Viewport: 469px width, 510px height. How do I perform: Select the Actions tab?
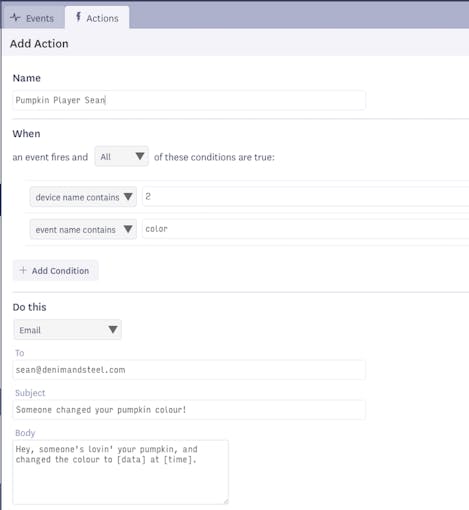[x=97, y=18]
